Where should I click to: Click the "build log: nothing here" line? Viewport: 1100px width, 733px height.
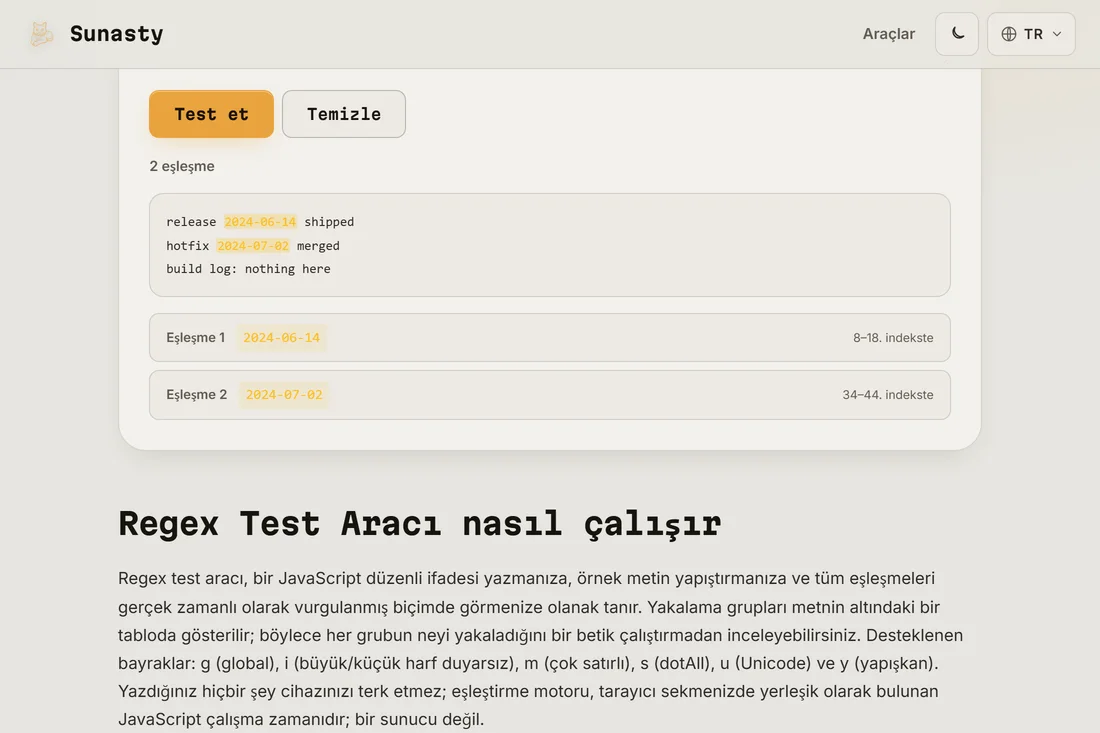248,269
